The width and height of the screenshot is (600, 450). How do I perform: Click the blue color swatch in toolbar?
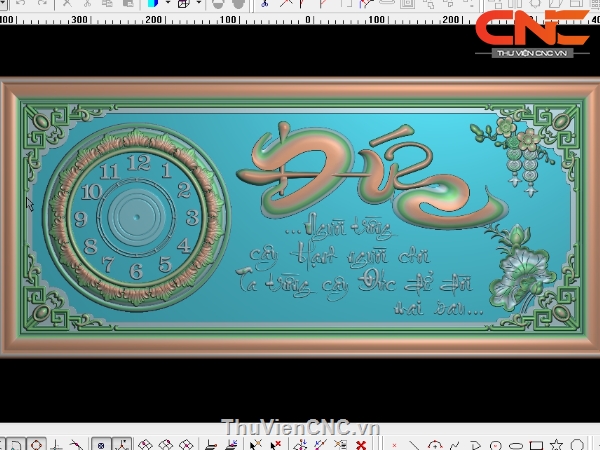153,4
